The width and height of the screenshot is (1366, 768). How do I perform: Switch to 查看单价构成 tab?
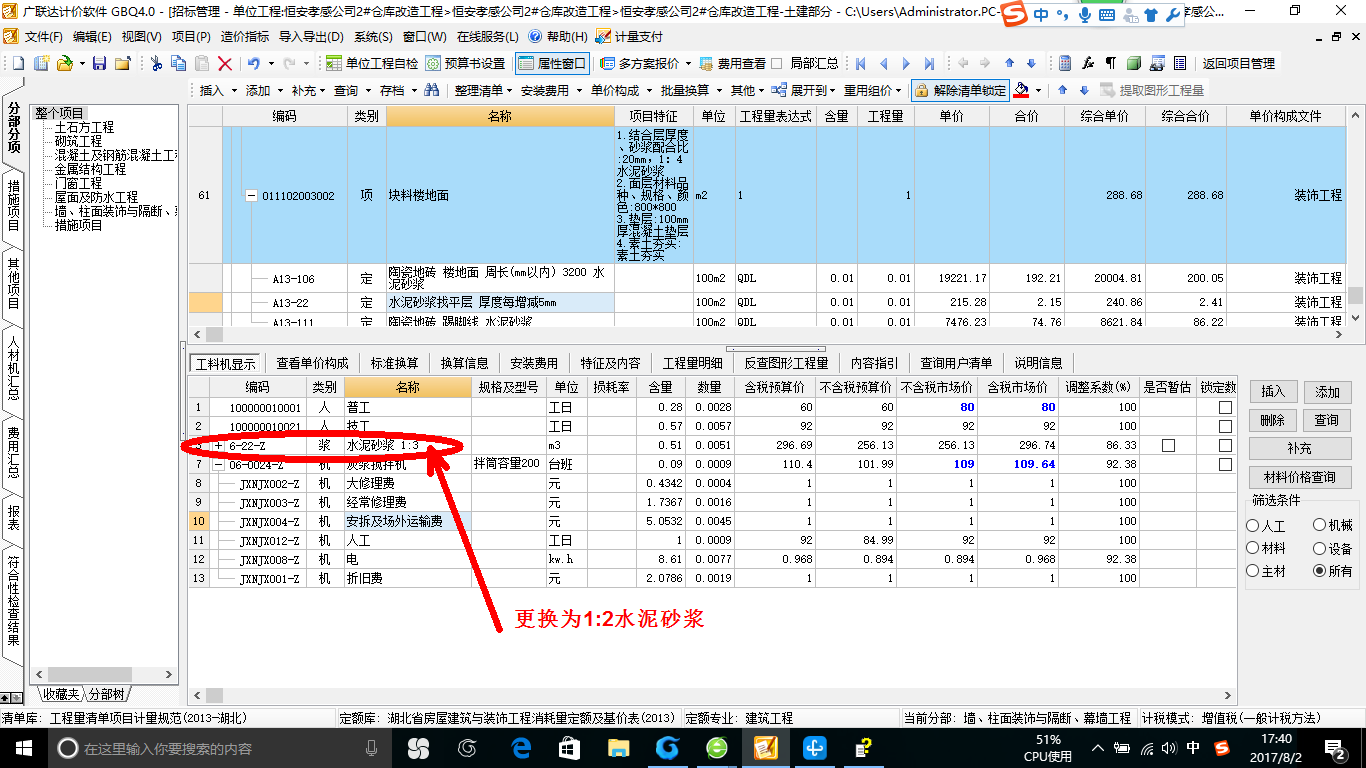(x=313, y=363)
